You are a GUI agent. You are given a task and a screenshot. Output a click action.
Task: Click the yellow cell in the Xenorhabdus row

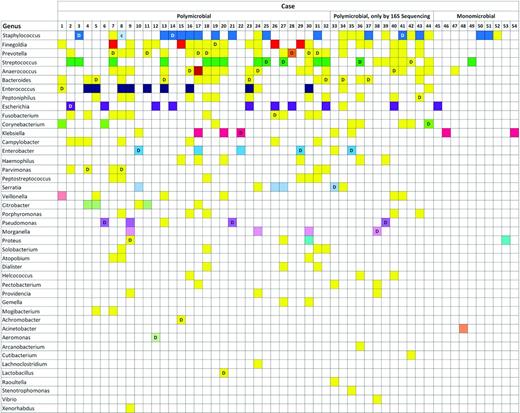click(x=130, y=408)
